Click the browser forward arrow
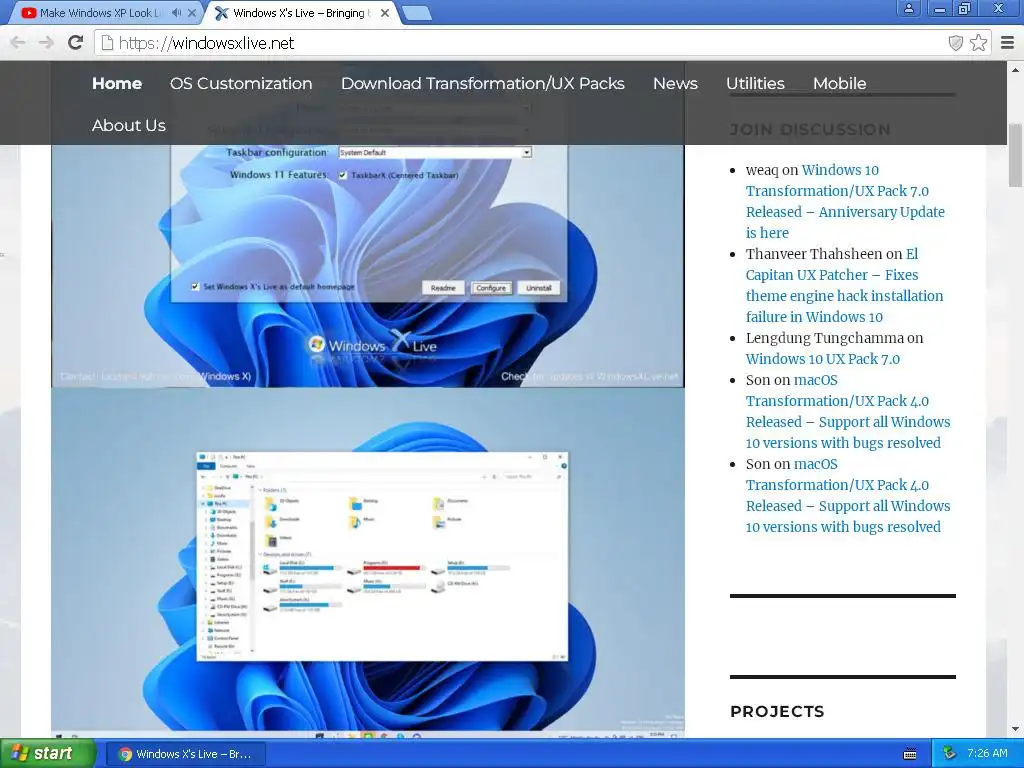 (46, 43)
